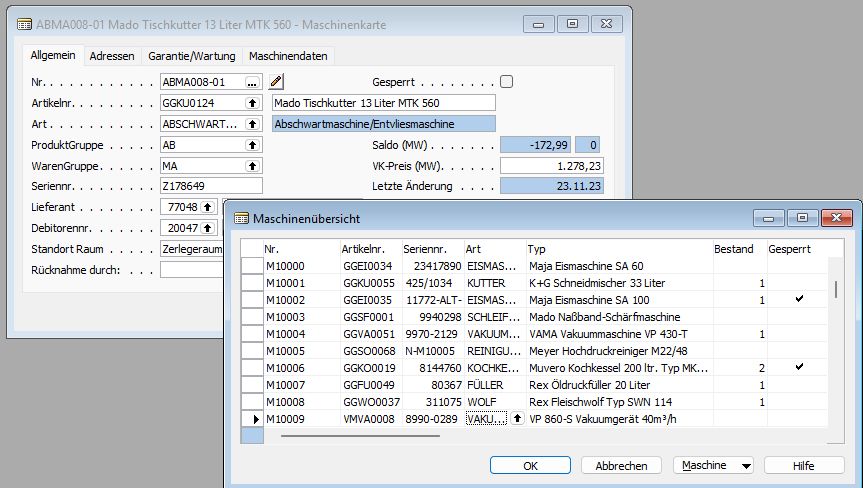863x488 pixels.
Task: Open the WarenGruppe lookup arrow
Action: [x=252, y=166]
